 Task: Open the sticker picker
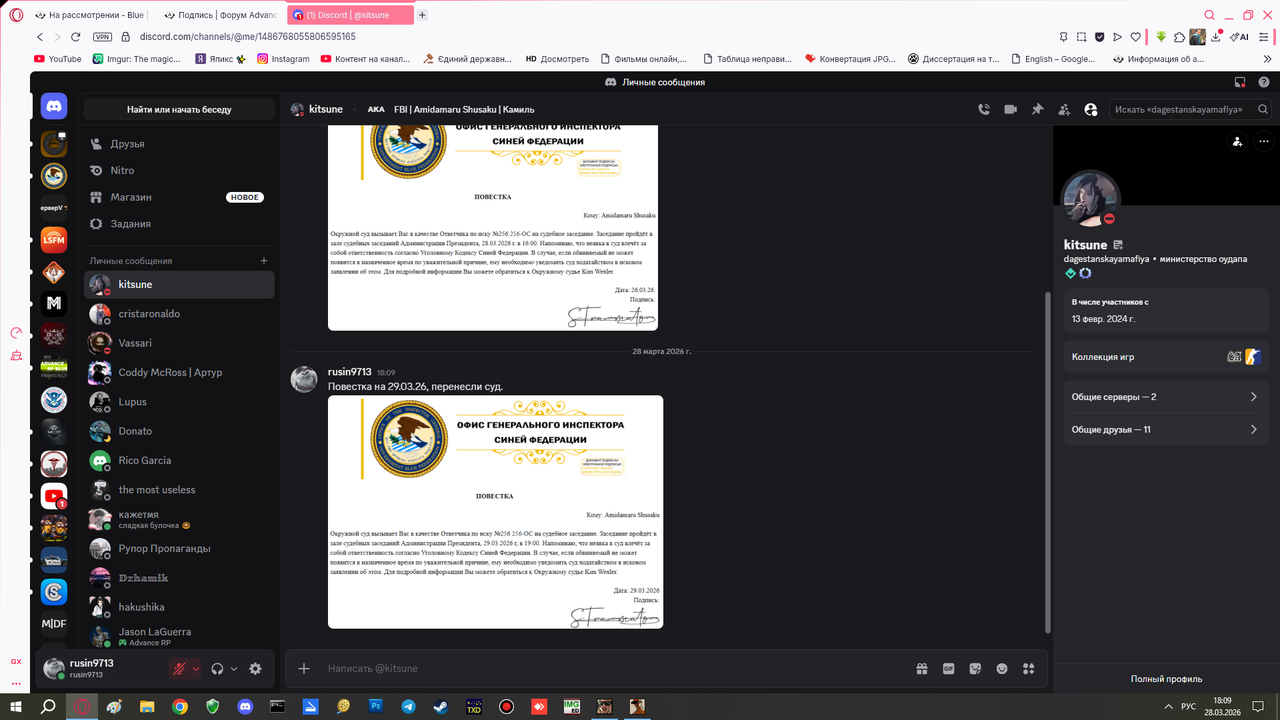pyautogui.click(x=975, y=668)
